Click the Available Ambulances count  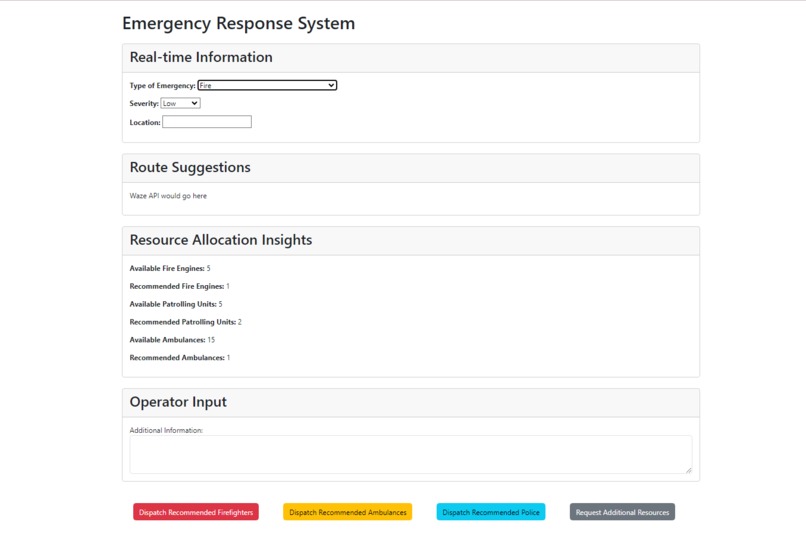click(211, 340)
